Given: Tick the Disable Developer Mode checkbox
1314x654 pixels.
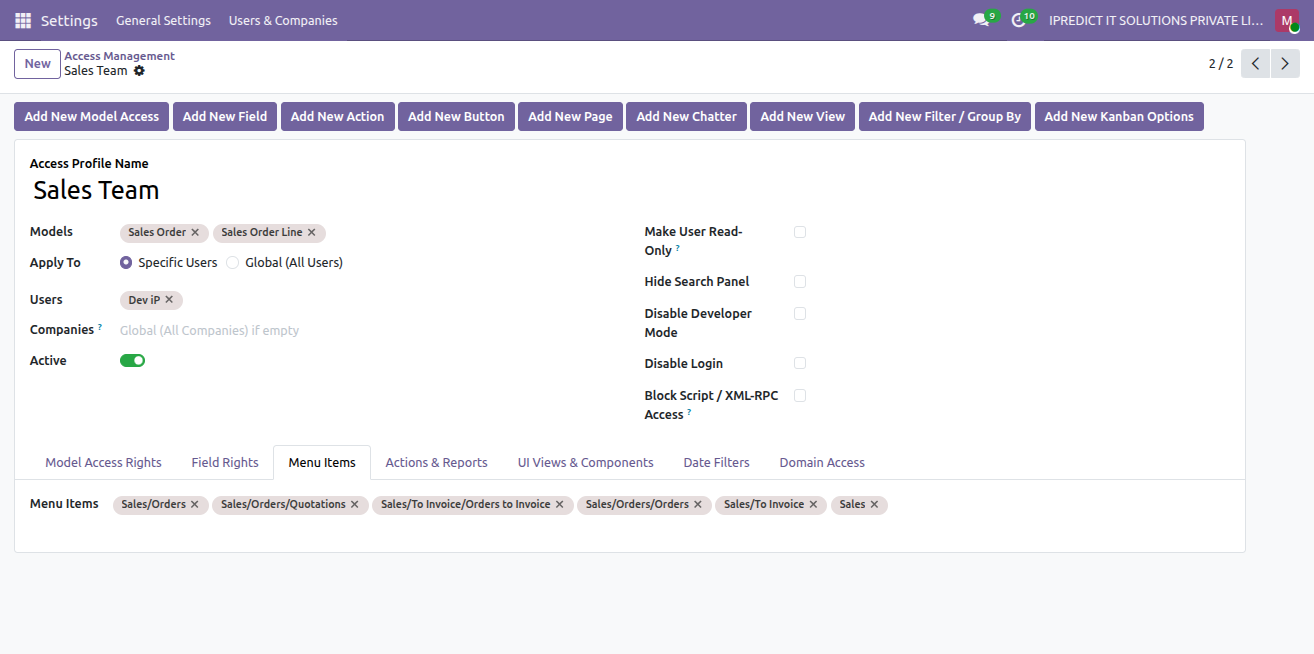Looking at the screenshot, I should [x=800, y=314].
